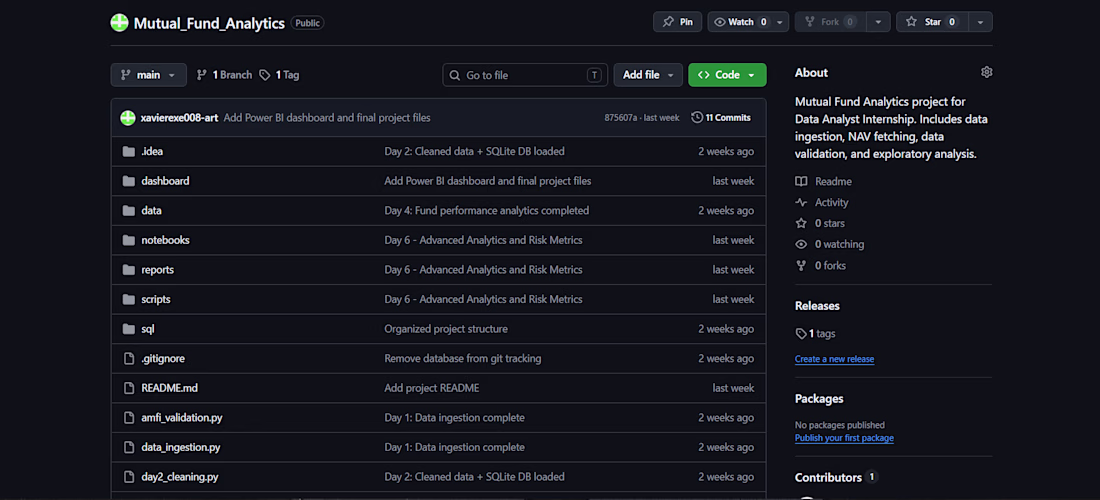1100x500 pixels.
Task: Open the notebooks folder name
Action: [x=166, y=240]
